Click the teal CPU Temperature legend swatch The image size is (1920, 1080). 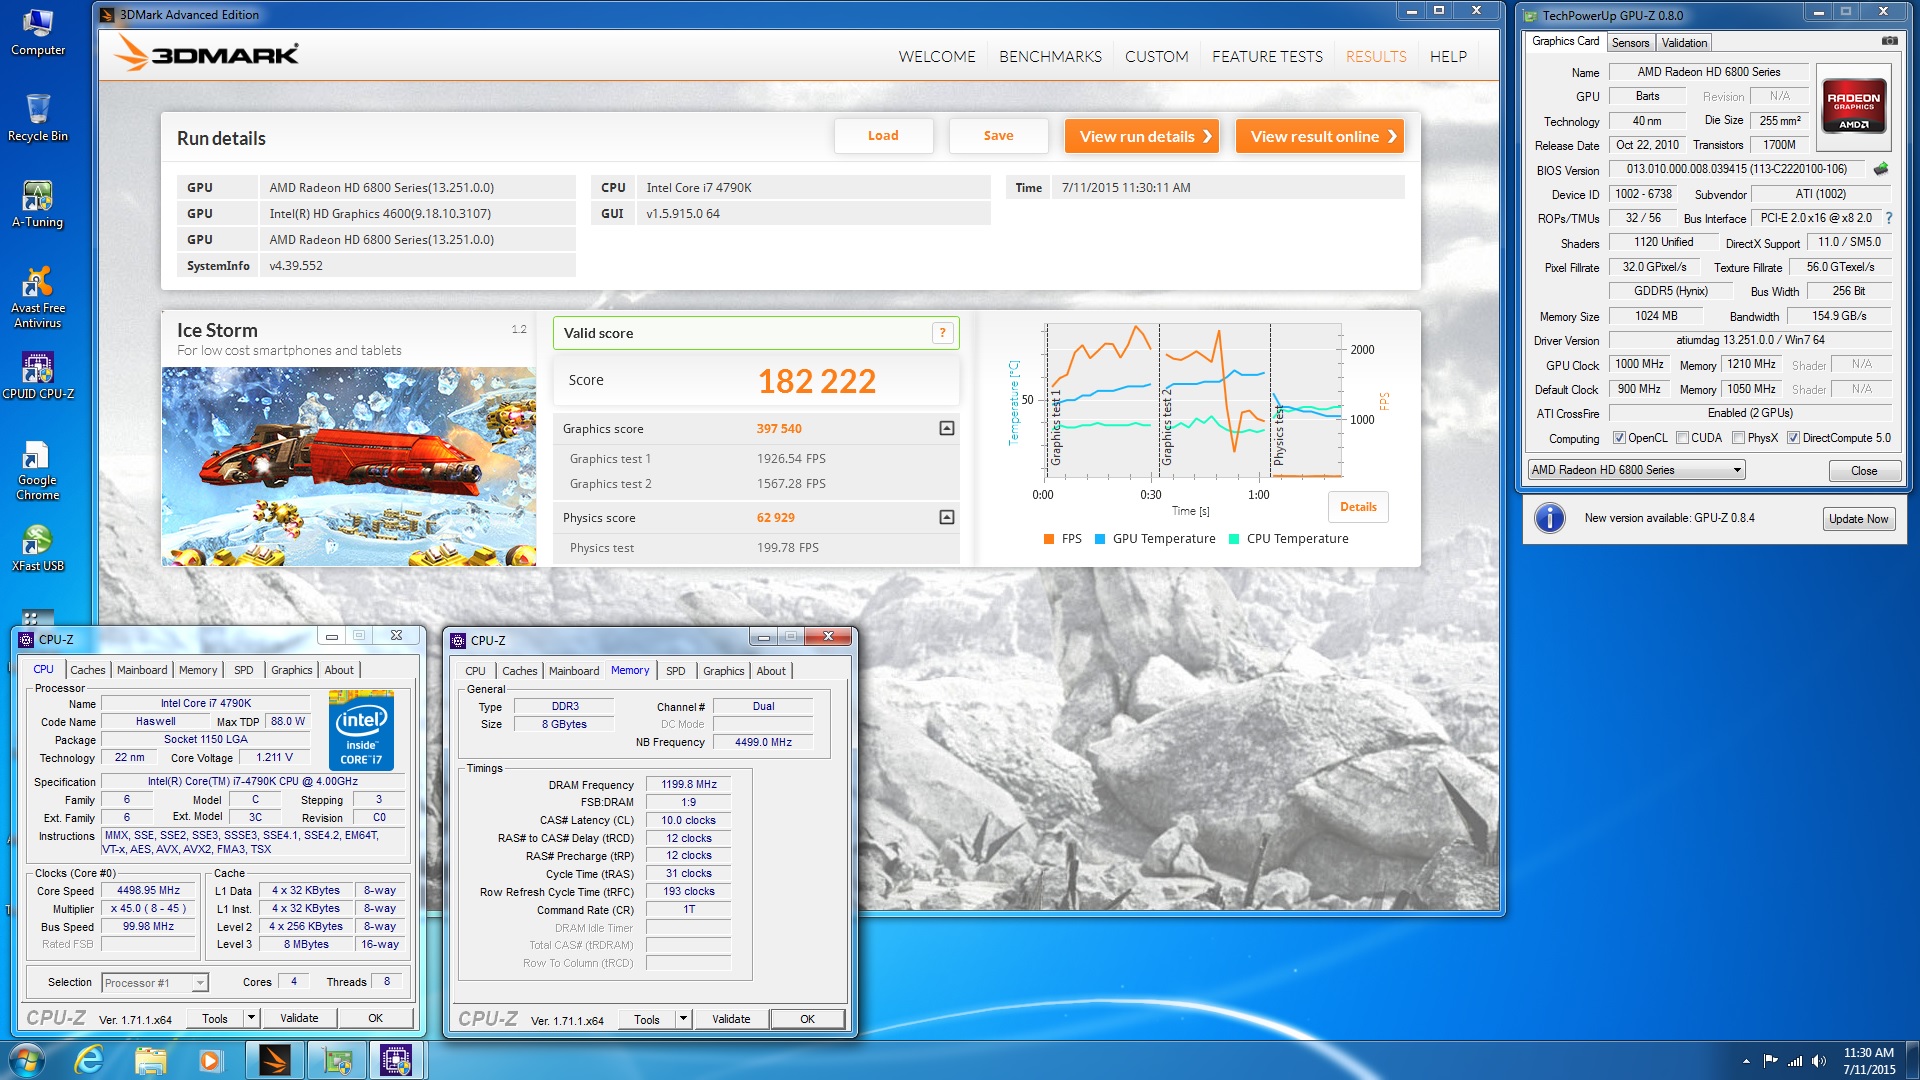coord(1234,539)
